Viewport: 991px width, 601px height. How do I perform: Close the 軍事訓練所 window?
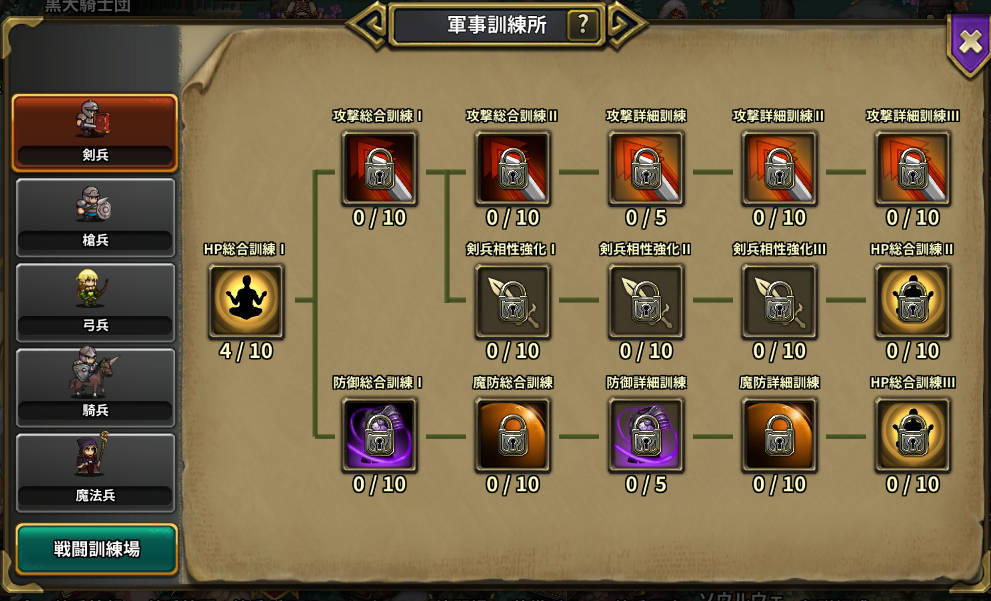[970, 43]
